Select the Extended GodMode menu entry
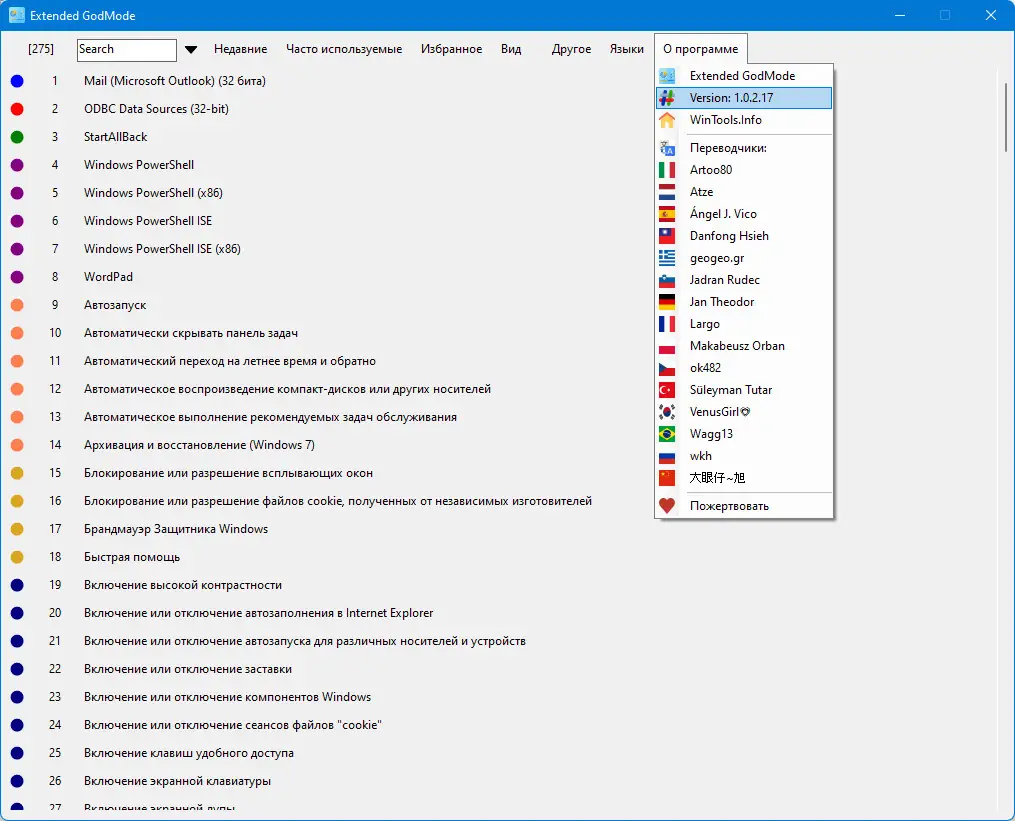 [x=744, y=76]
